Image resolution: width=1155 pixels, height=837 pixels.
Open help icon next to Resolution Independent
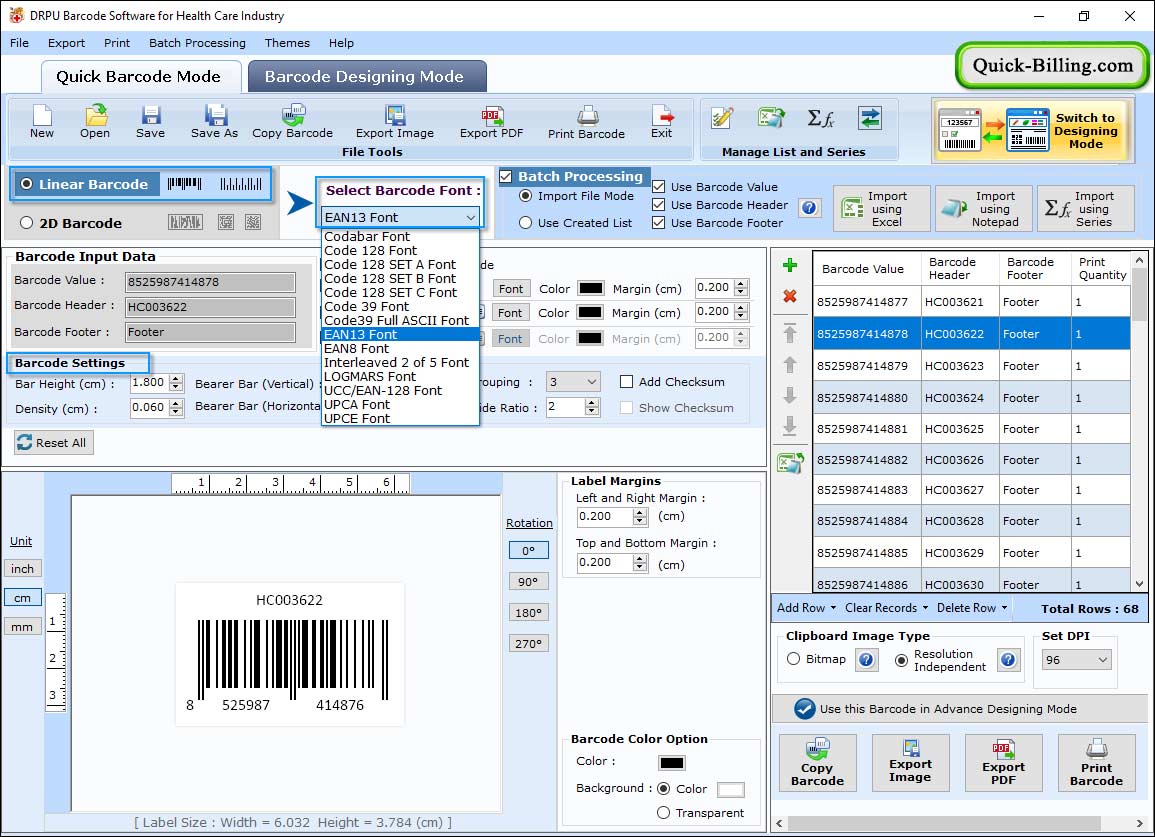pos(1008,659)
